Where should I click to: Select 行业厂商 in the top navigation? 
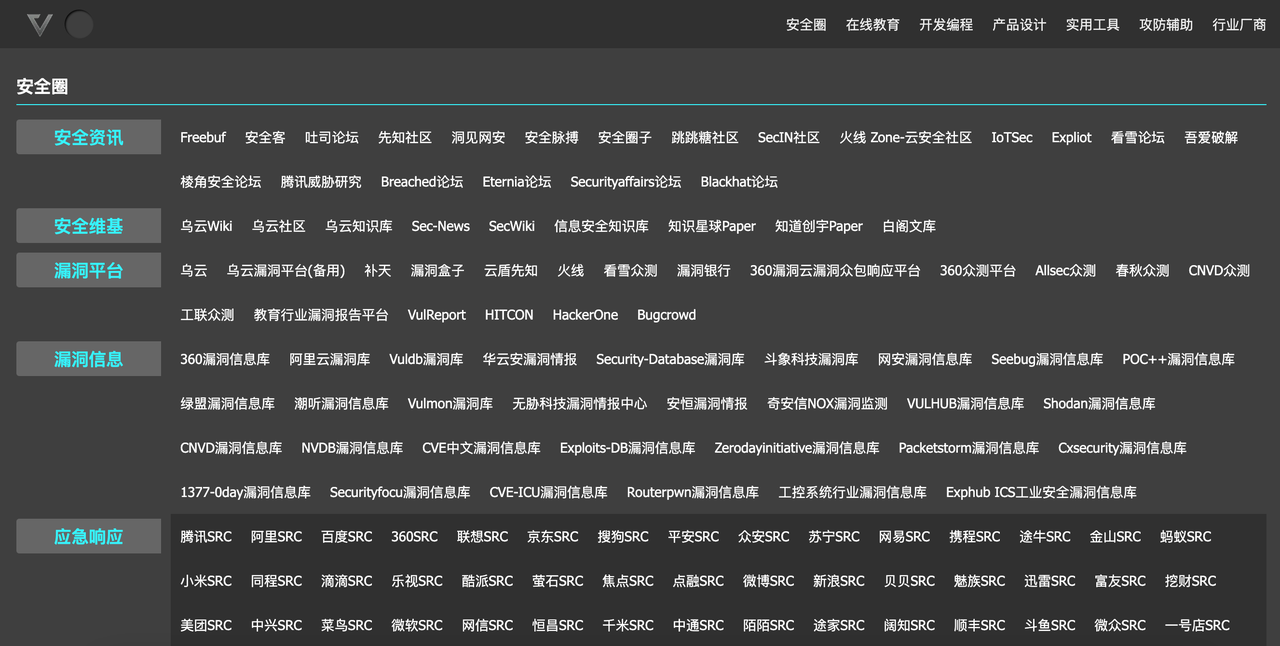[1239, 25]
